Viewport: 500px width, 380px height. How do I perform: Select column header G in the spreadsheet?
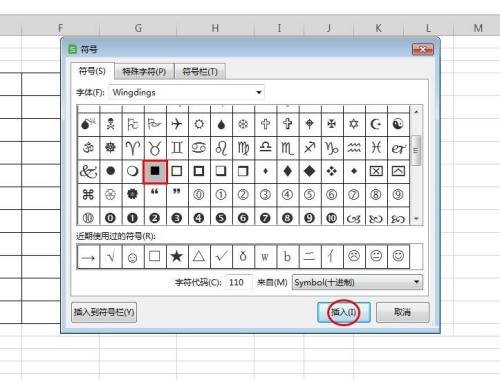click(138, 28)
